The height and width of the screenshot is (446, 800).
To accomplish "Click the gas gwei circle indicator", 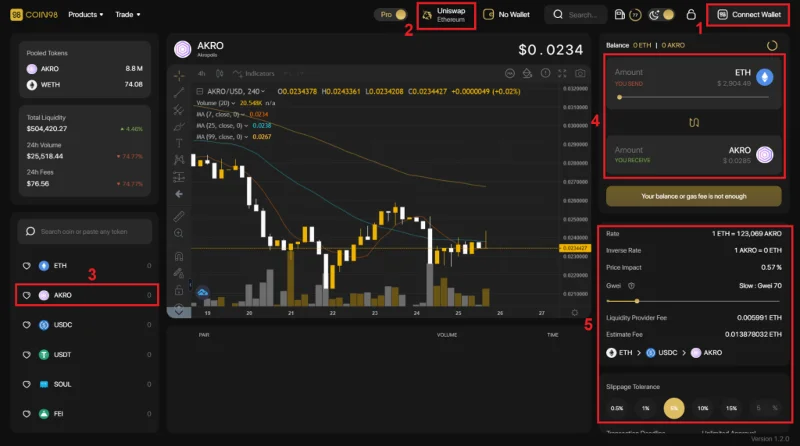I will pyautogui.click(x=635, y=15).
